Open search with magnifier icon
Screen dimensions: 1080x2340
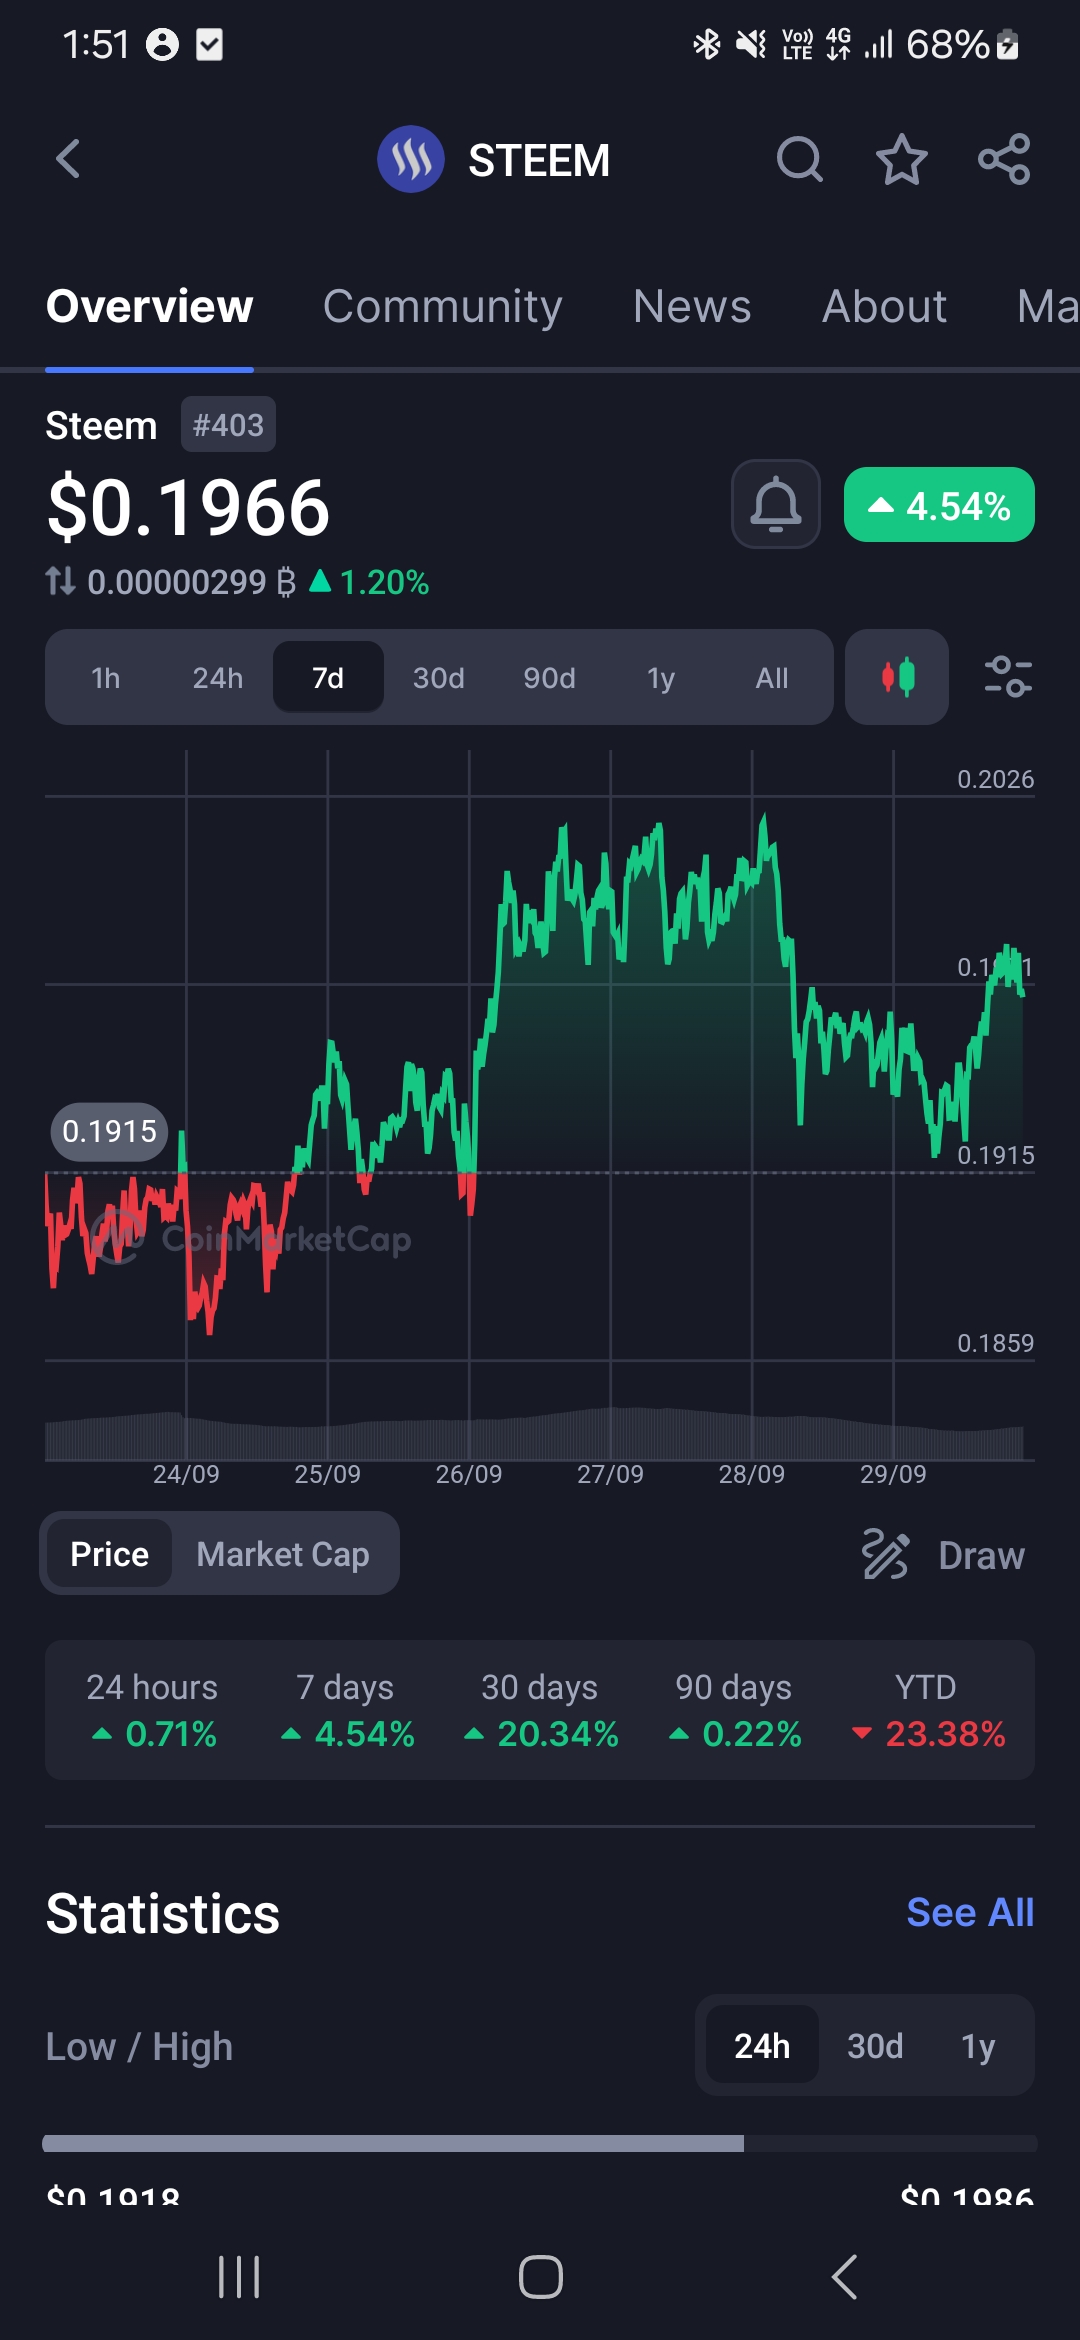click(x=800, y=159)
